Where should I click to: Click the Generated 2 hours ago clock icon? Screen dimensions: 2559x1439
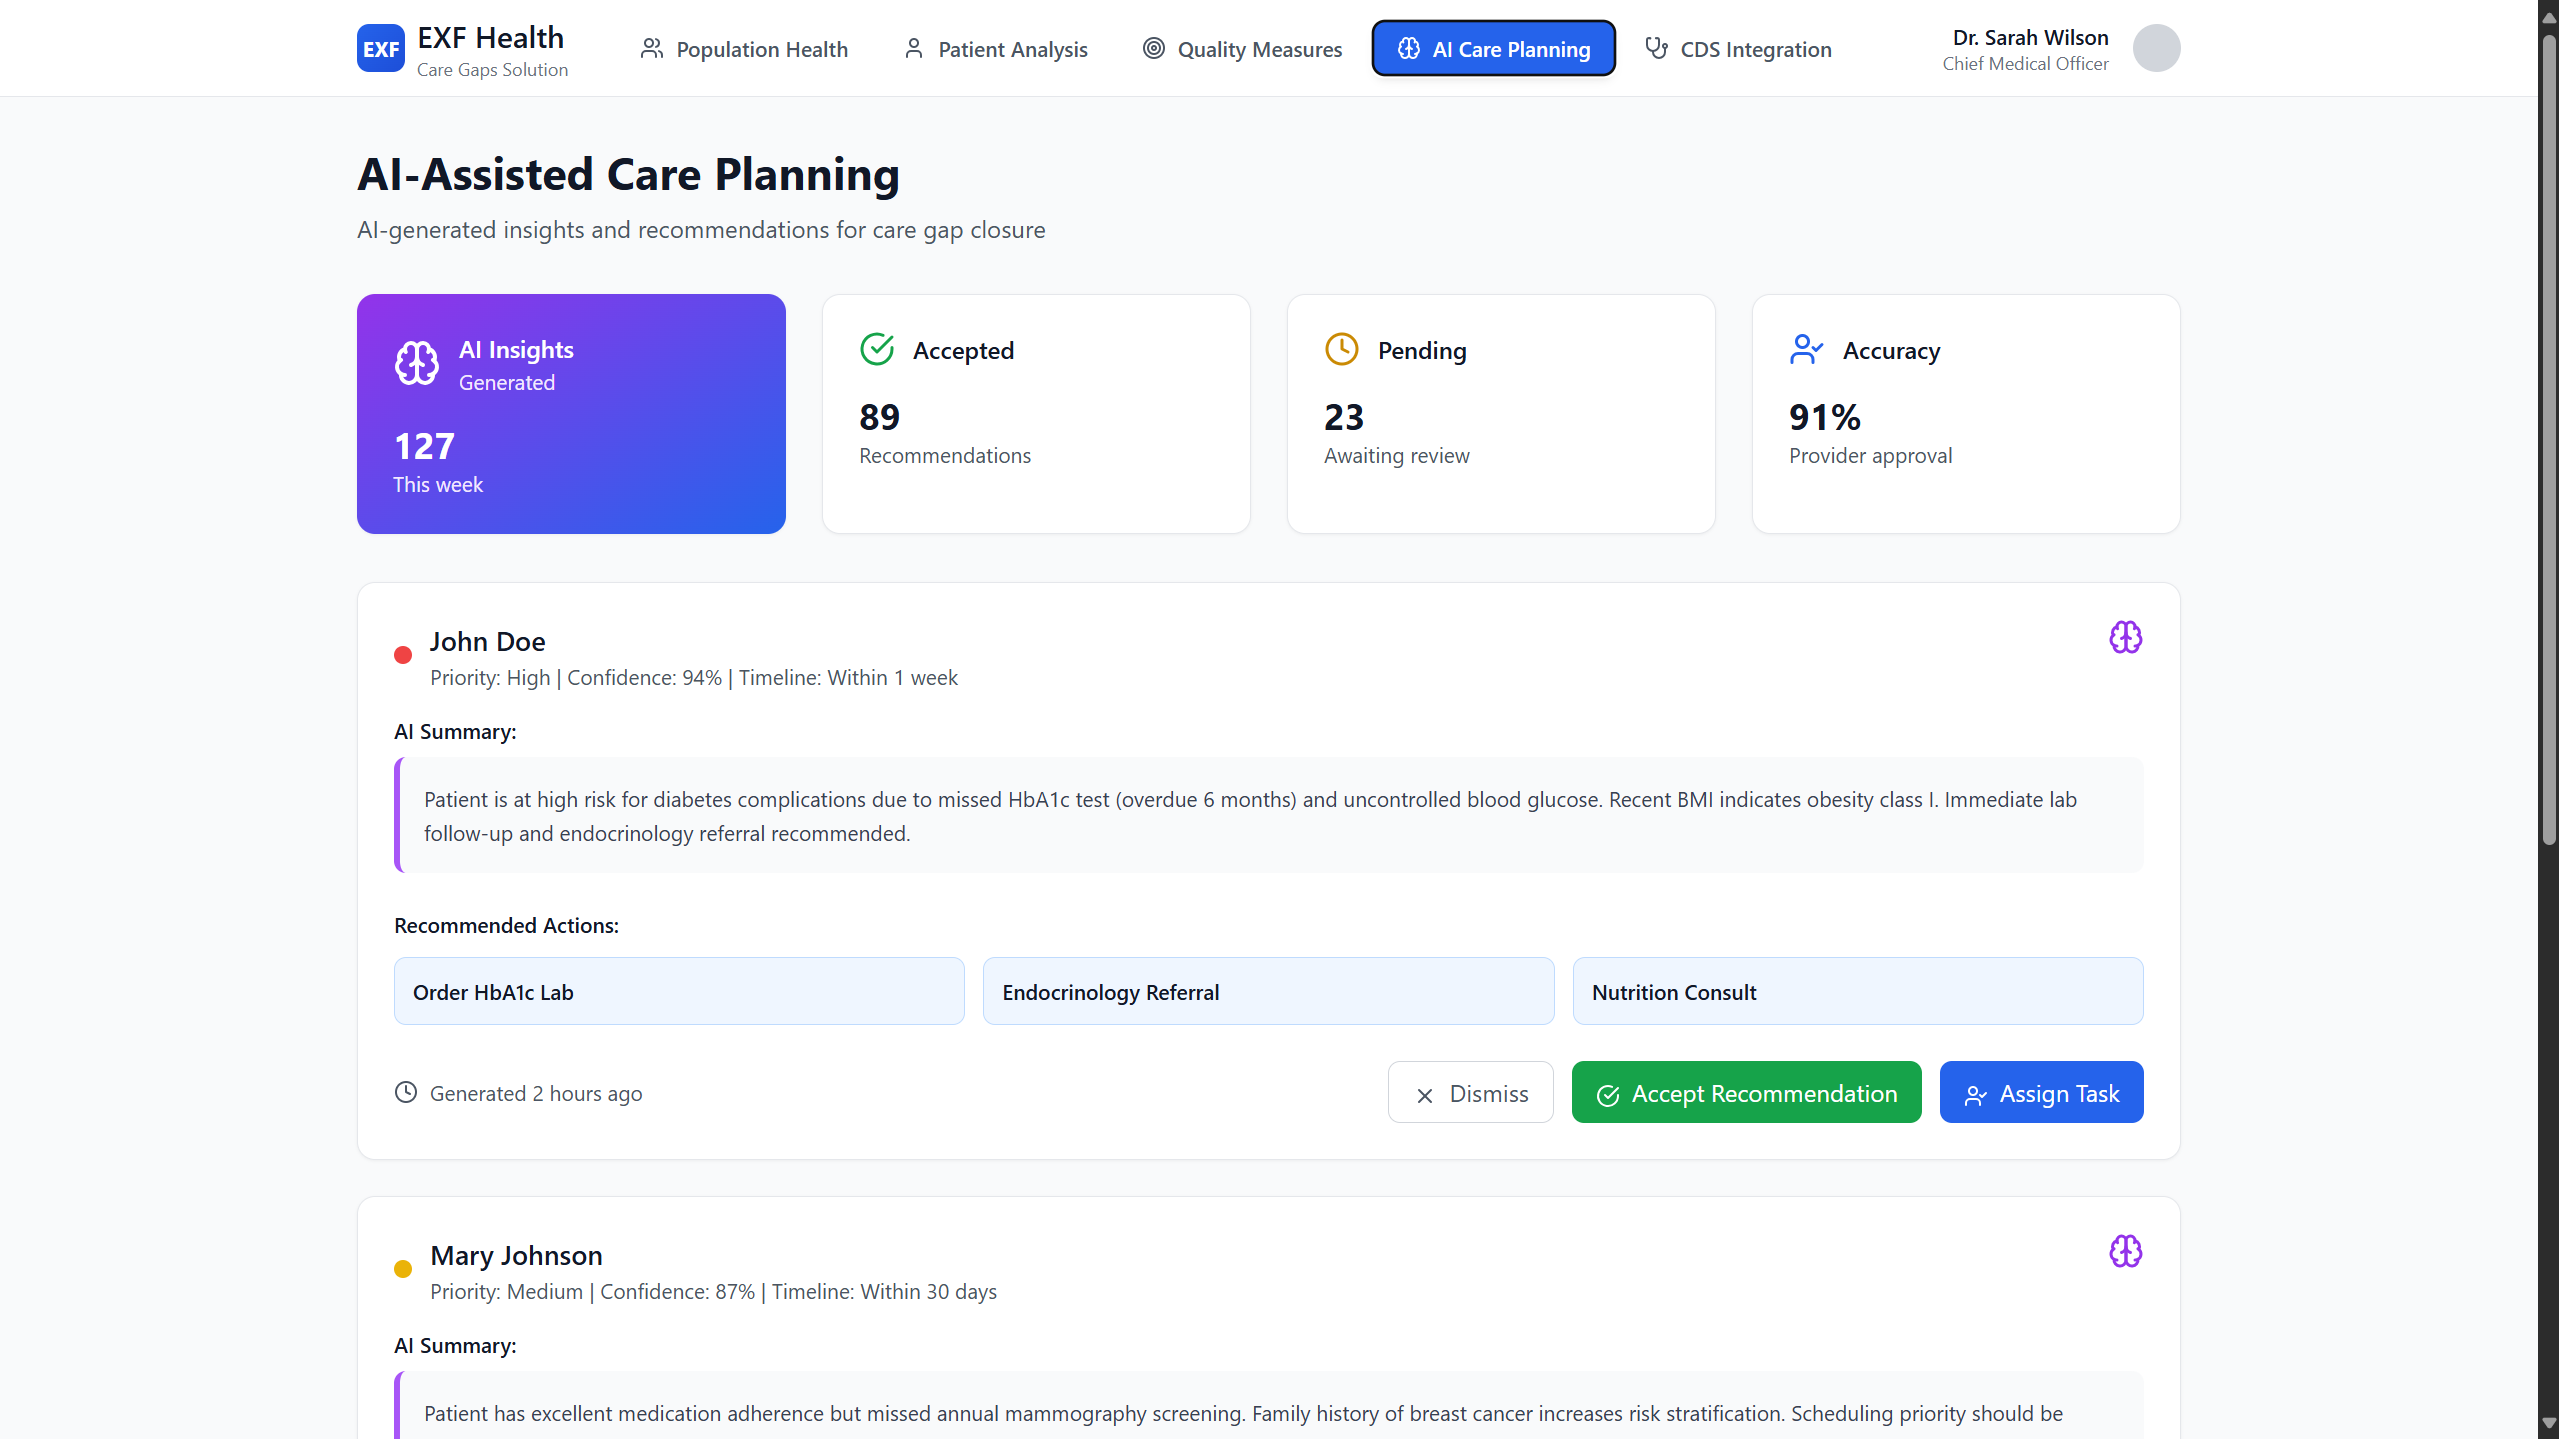point(406,1093)
